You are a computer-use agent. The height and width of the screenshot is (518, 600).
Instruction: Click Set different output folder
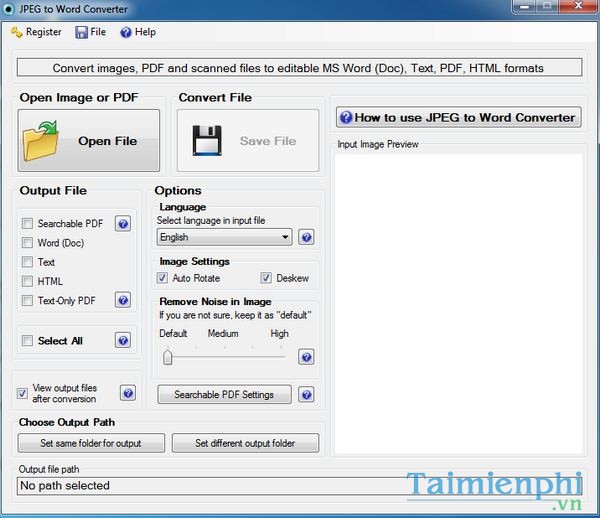(x=245, y=443)
